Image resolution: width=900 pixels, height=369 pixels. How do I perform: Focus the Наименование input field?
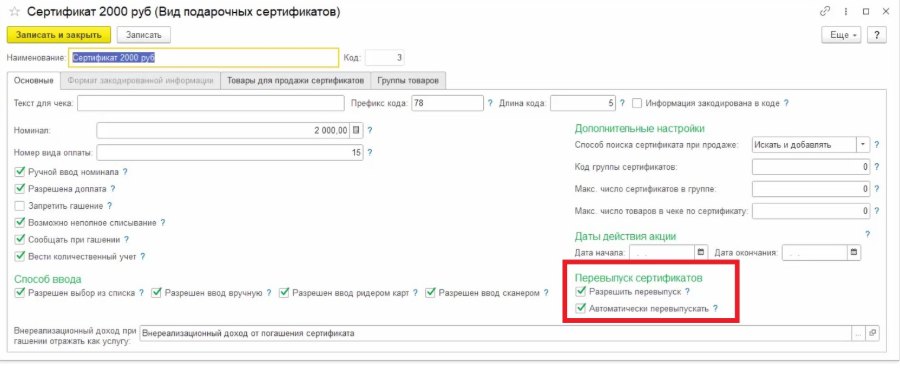(x=204, y=57)
